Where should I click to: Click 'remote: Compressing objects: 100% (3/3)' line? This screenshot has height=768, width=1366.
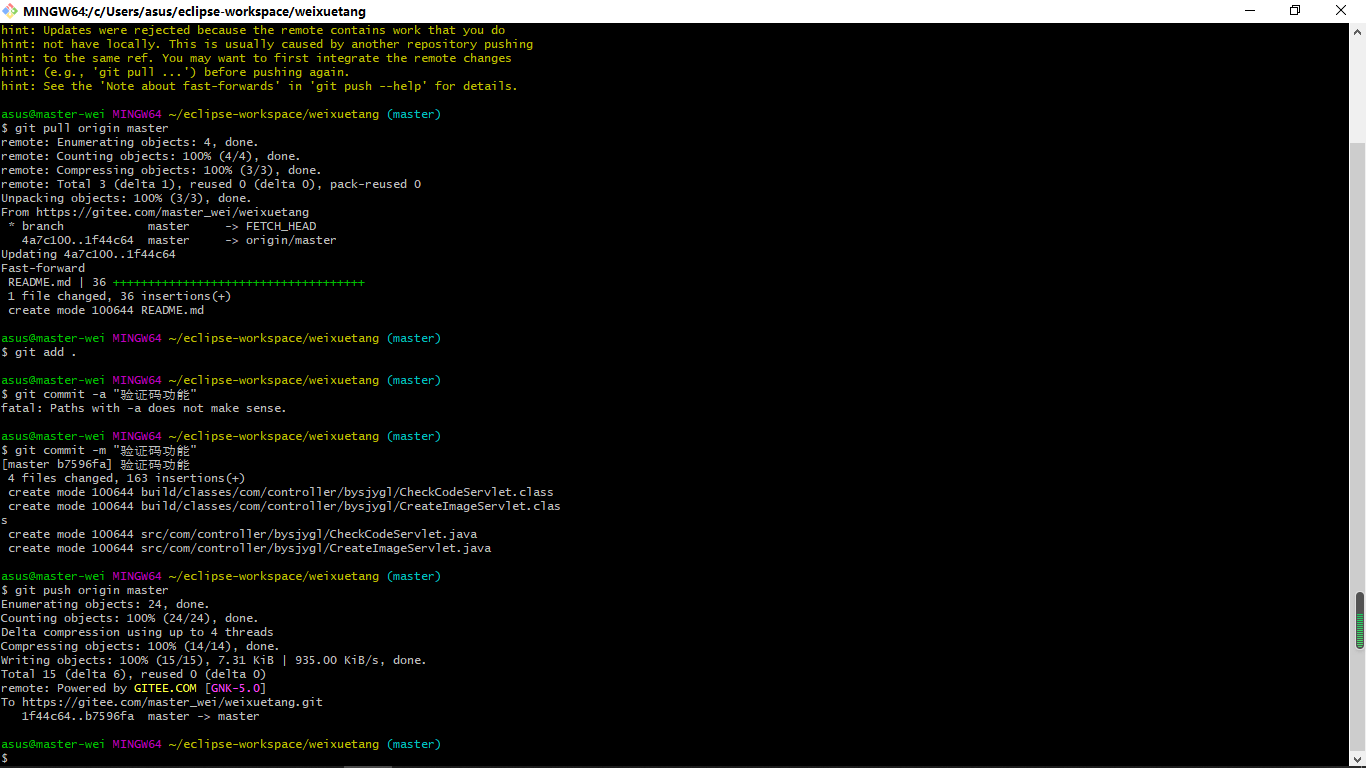[161, 170]
